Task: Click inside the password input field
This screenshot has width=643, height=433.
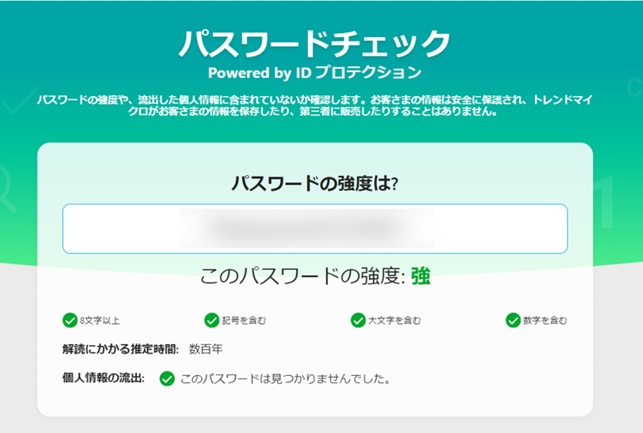Action: [315, 229]
